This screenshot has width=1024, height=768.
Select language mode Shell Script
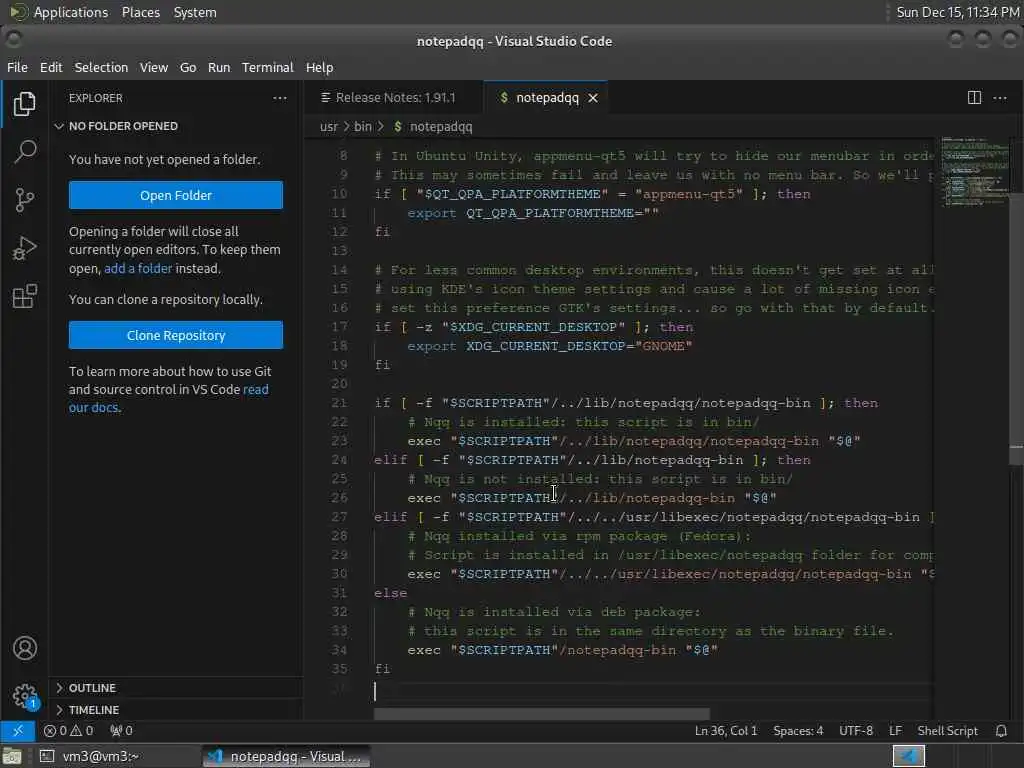tap(948, 731)
